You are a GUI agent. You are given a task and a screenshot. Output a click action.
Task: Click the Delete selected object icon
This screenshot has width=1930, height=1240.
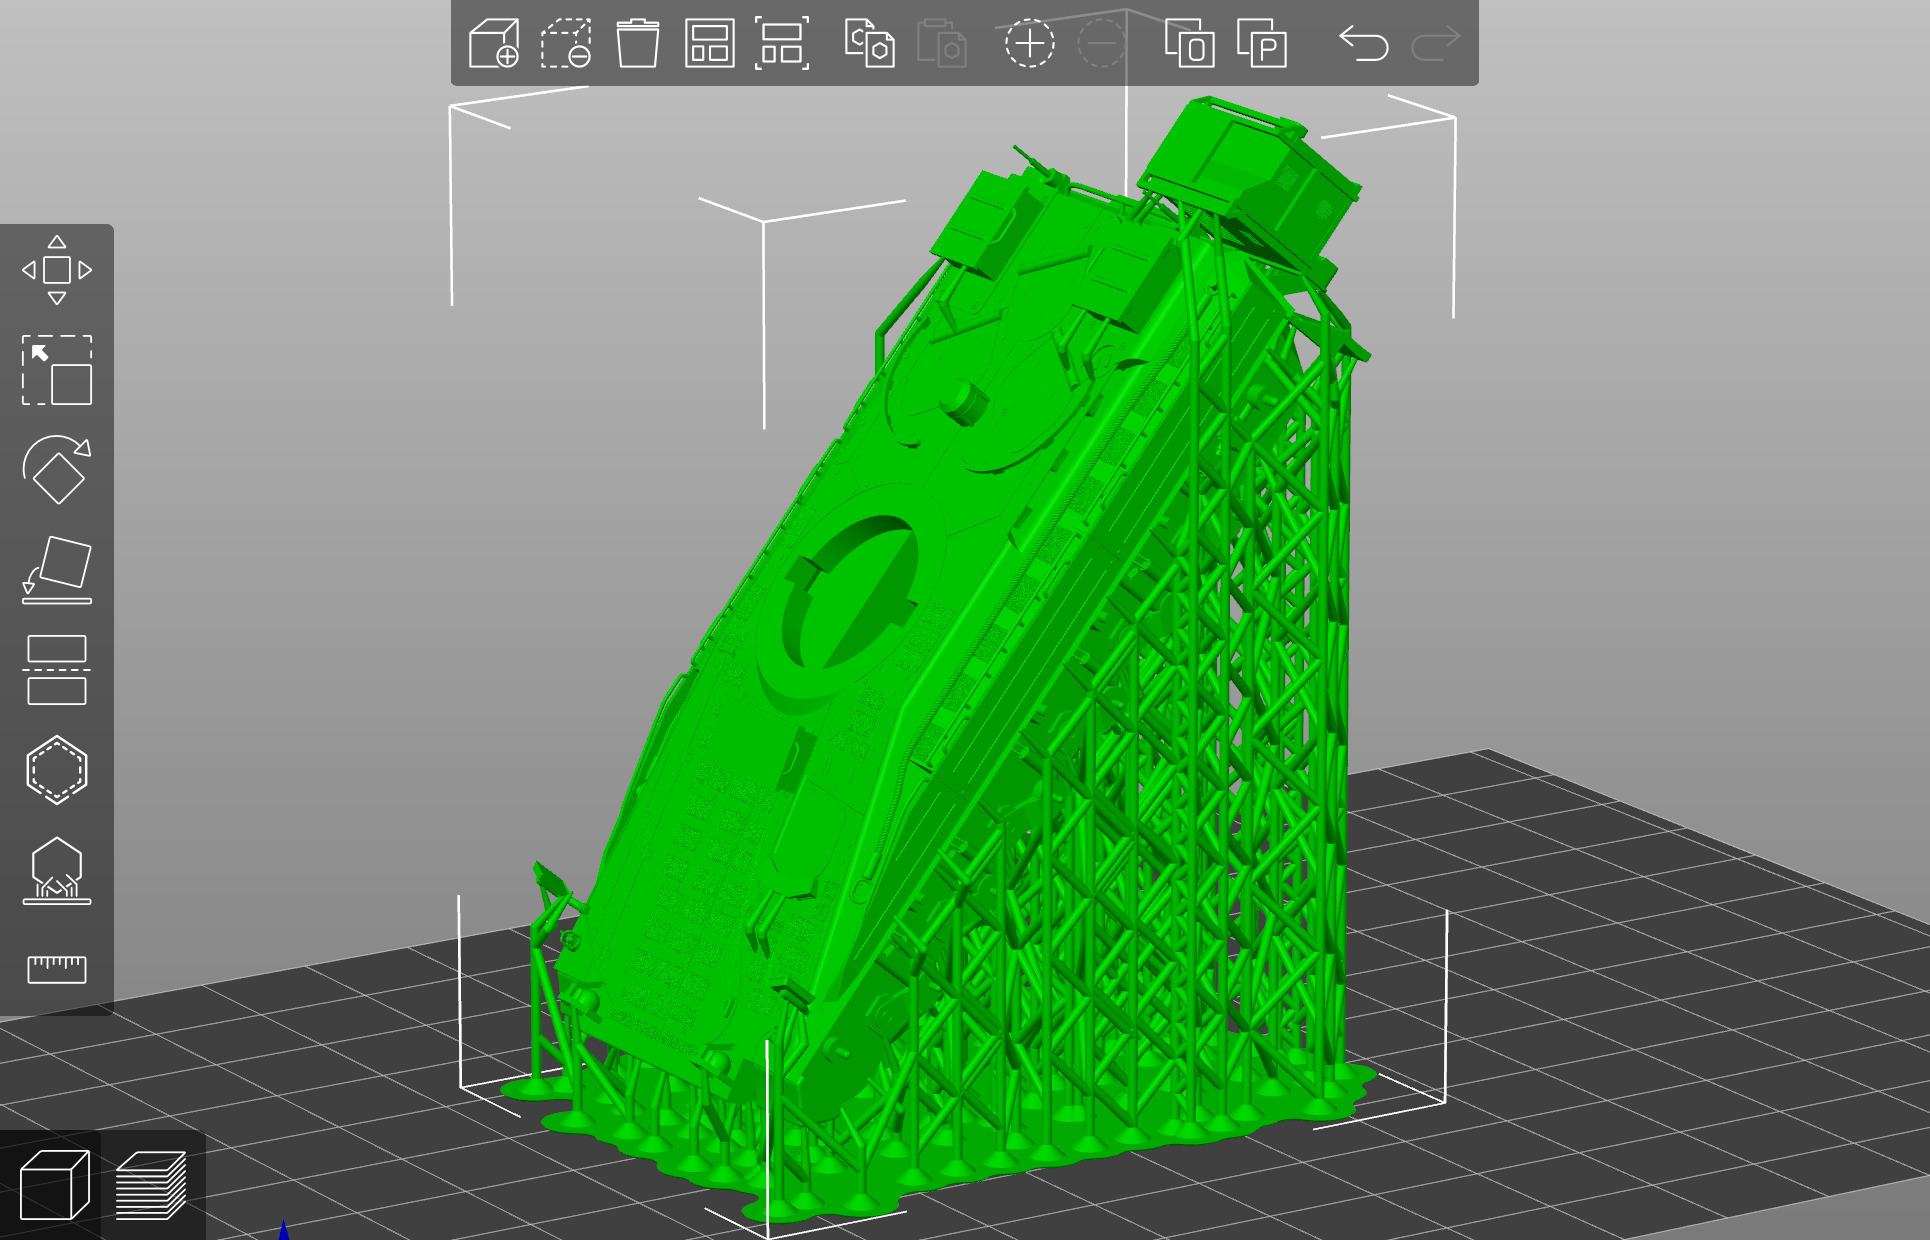point(566,43)
